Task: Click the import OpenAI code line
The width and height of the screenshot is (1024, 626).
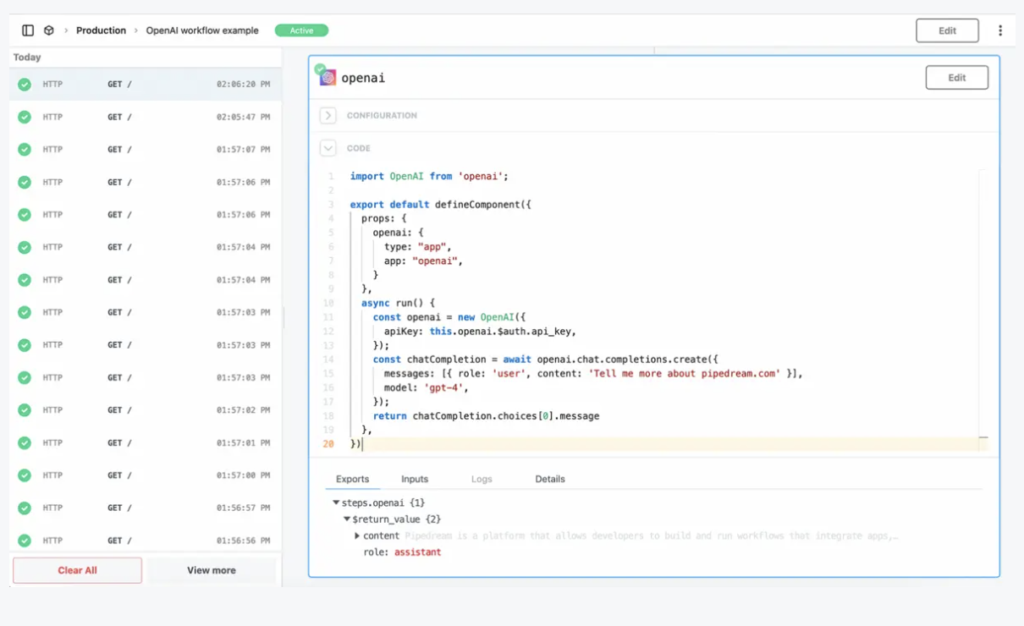Action: coord(429,176)
